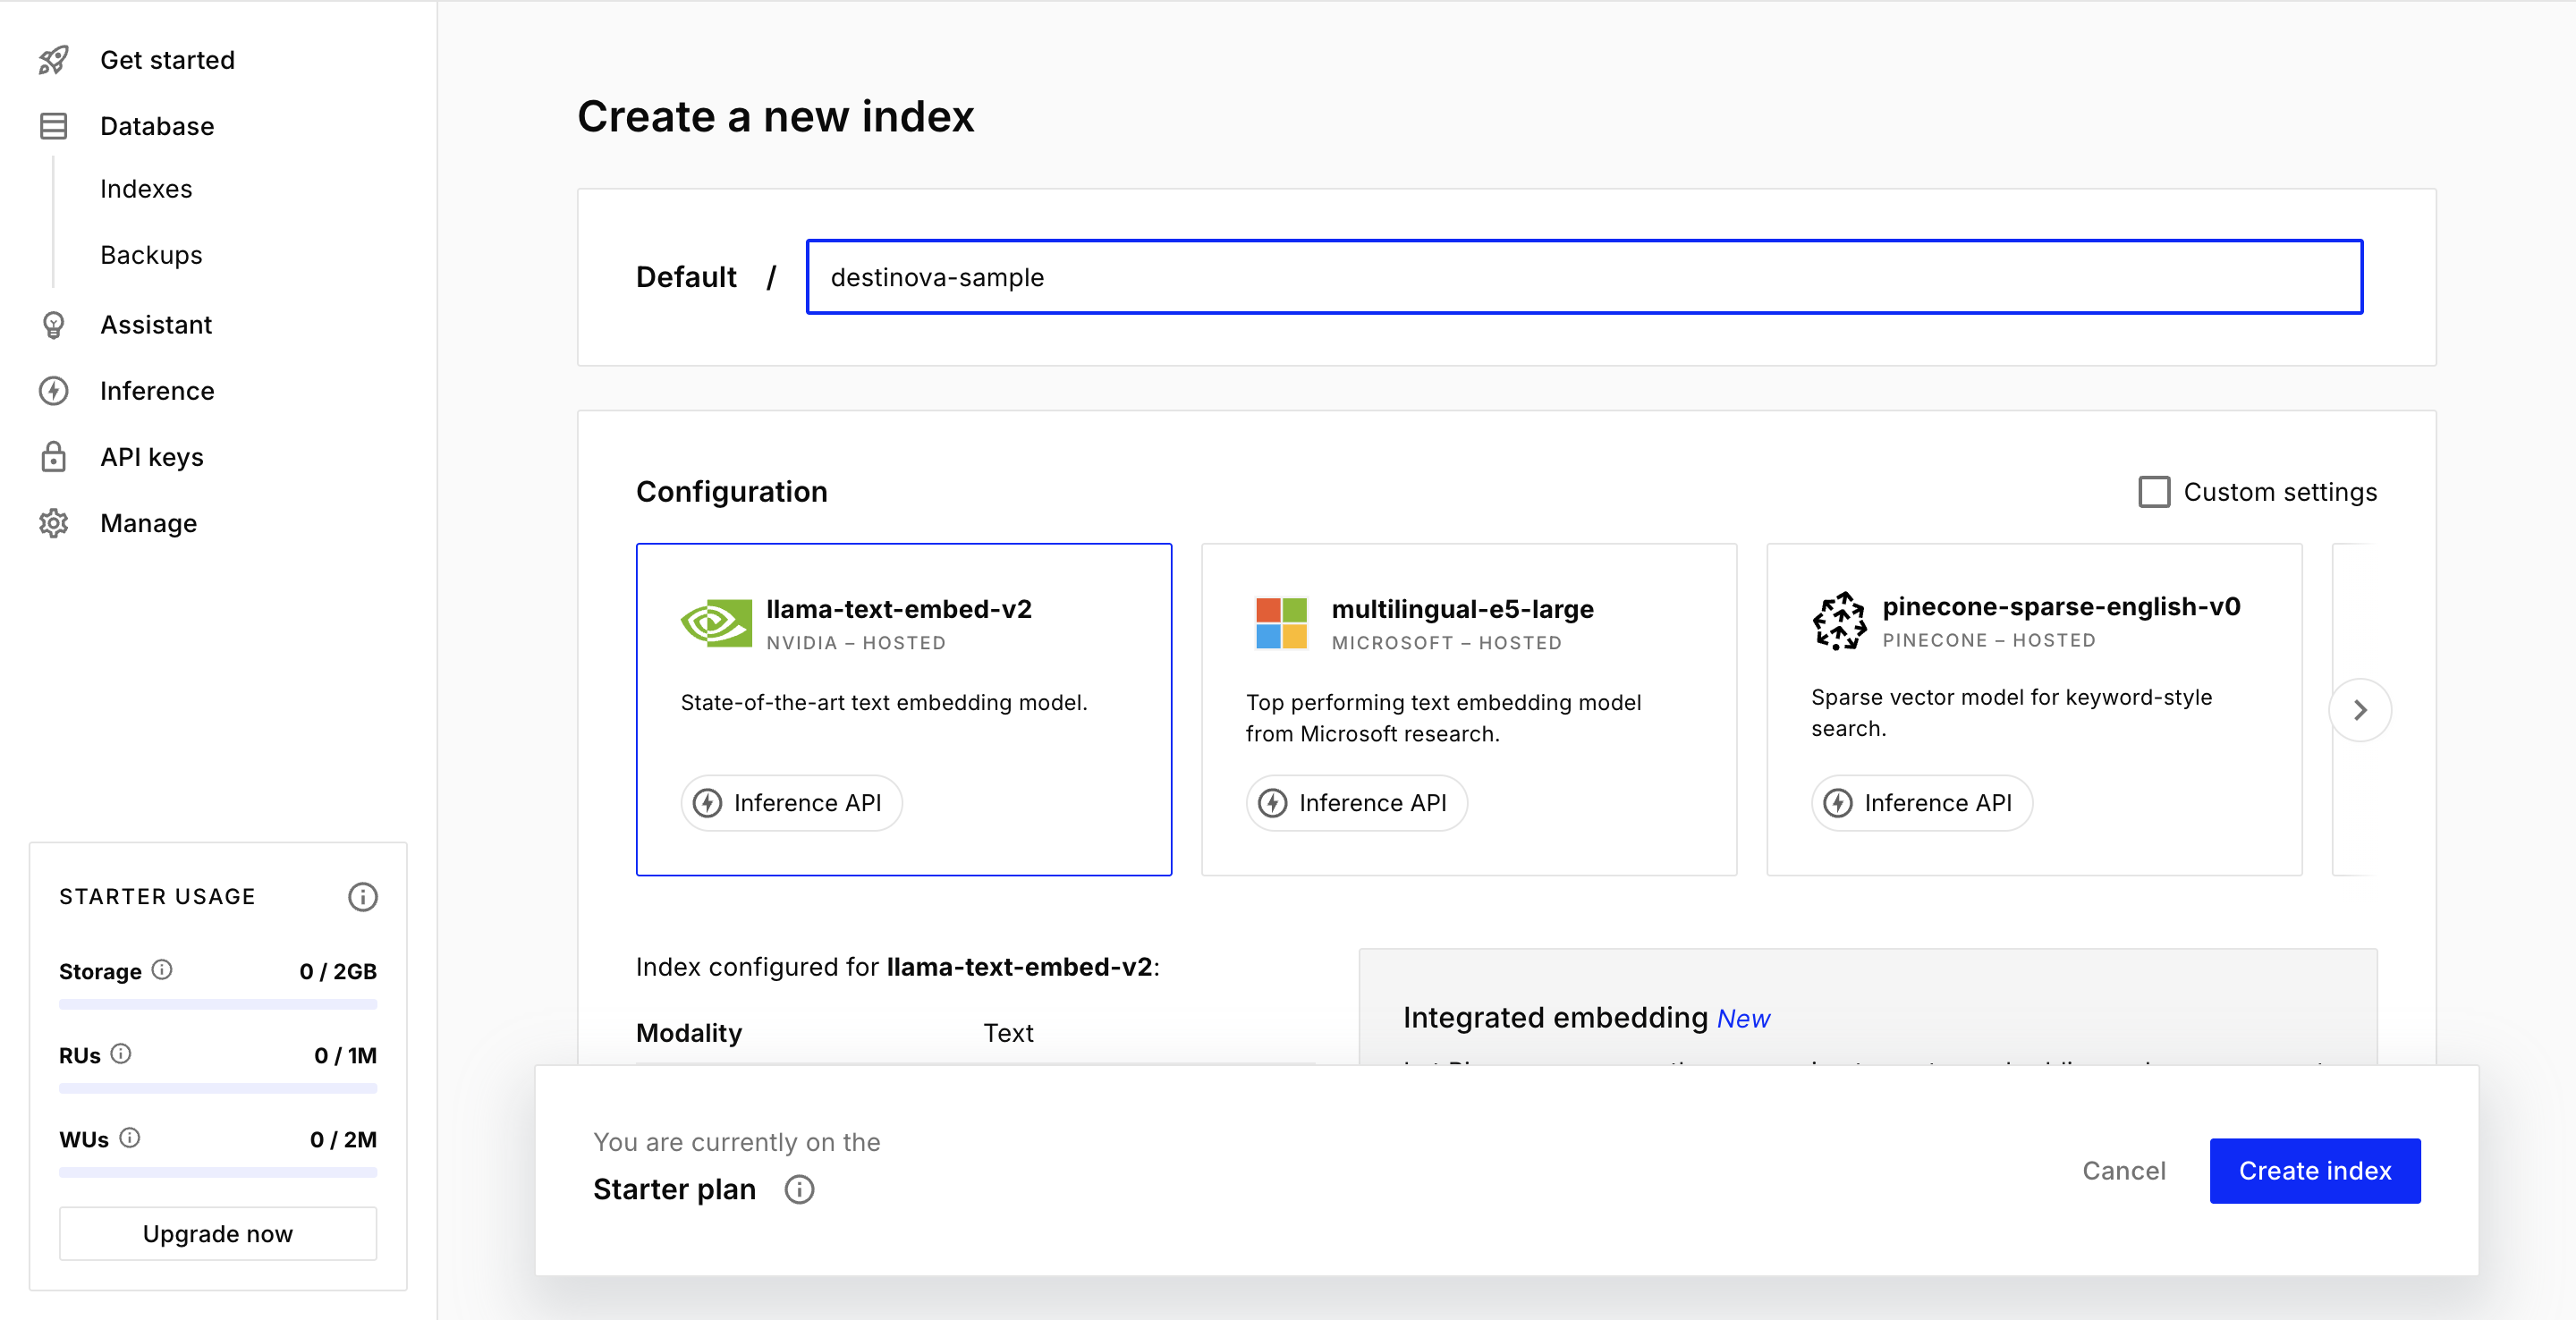
Task: Click the 'Configuration' section heading
Action: [732, 492]
